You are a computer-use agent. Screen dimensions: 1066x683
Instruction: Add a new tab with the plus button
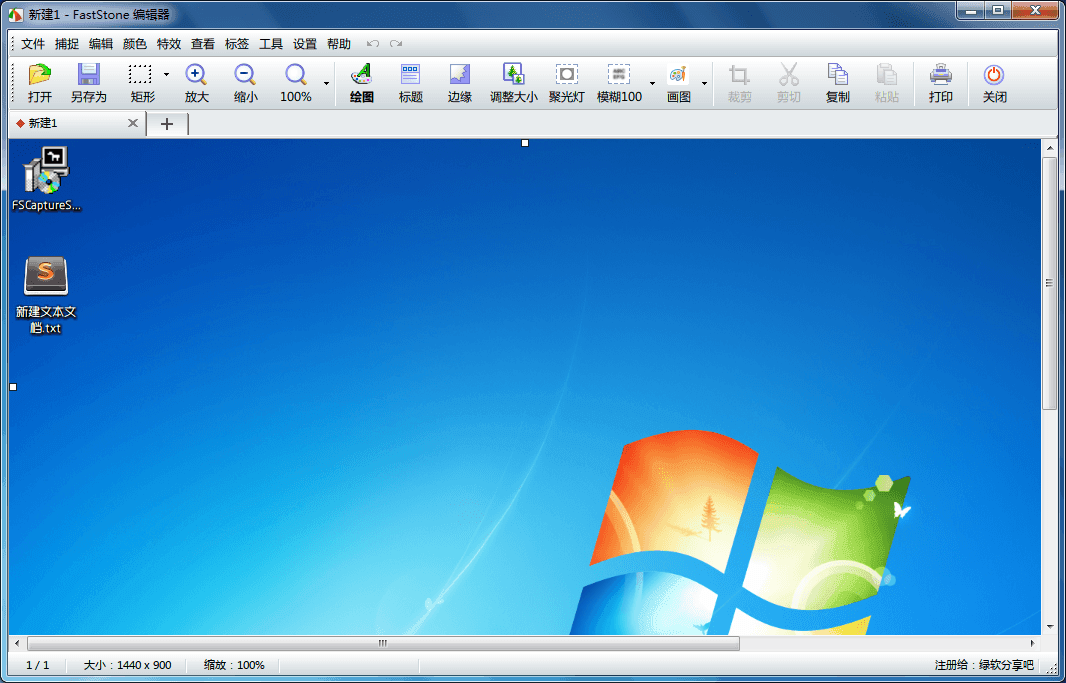(x=167, y=124)
